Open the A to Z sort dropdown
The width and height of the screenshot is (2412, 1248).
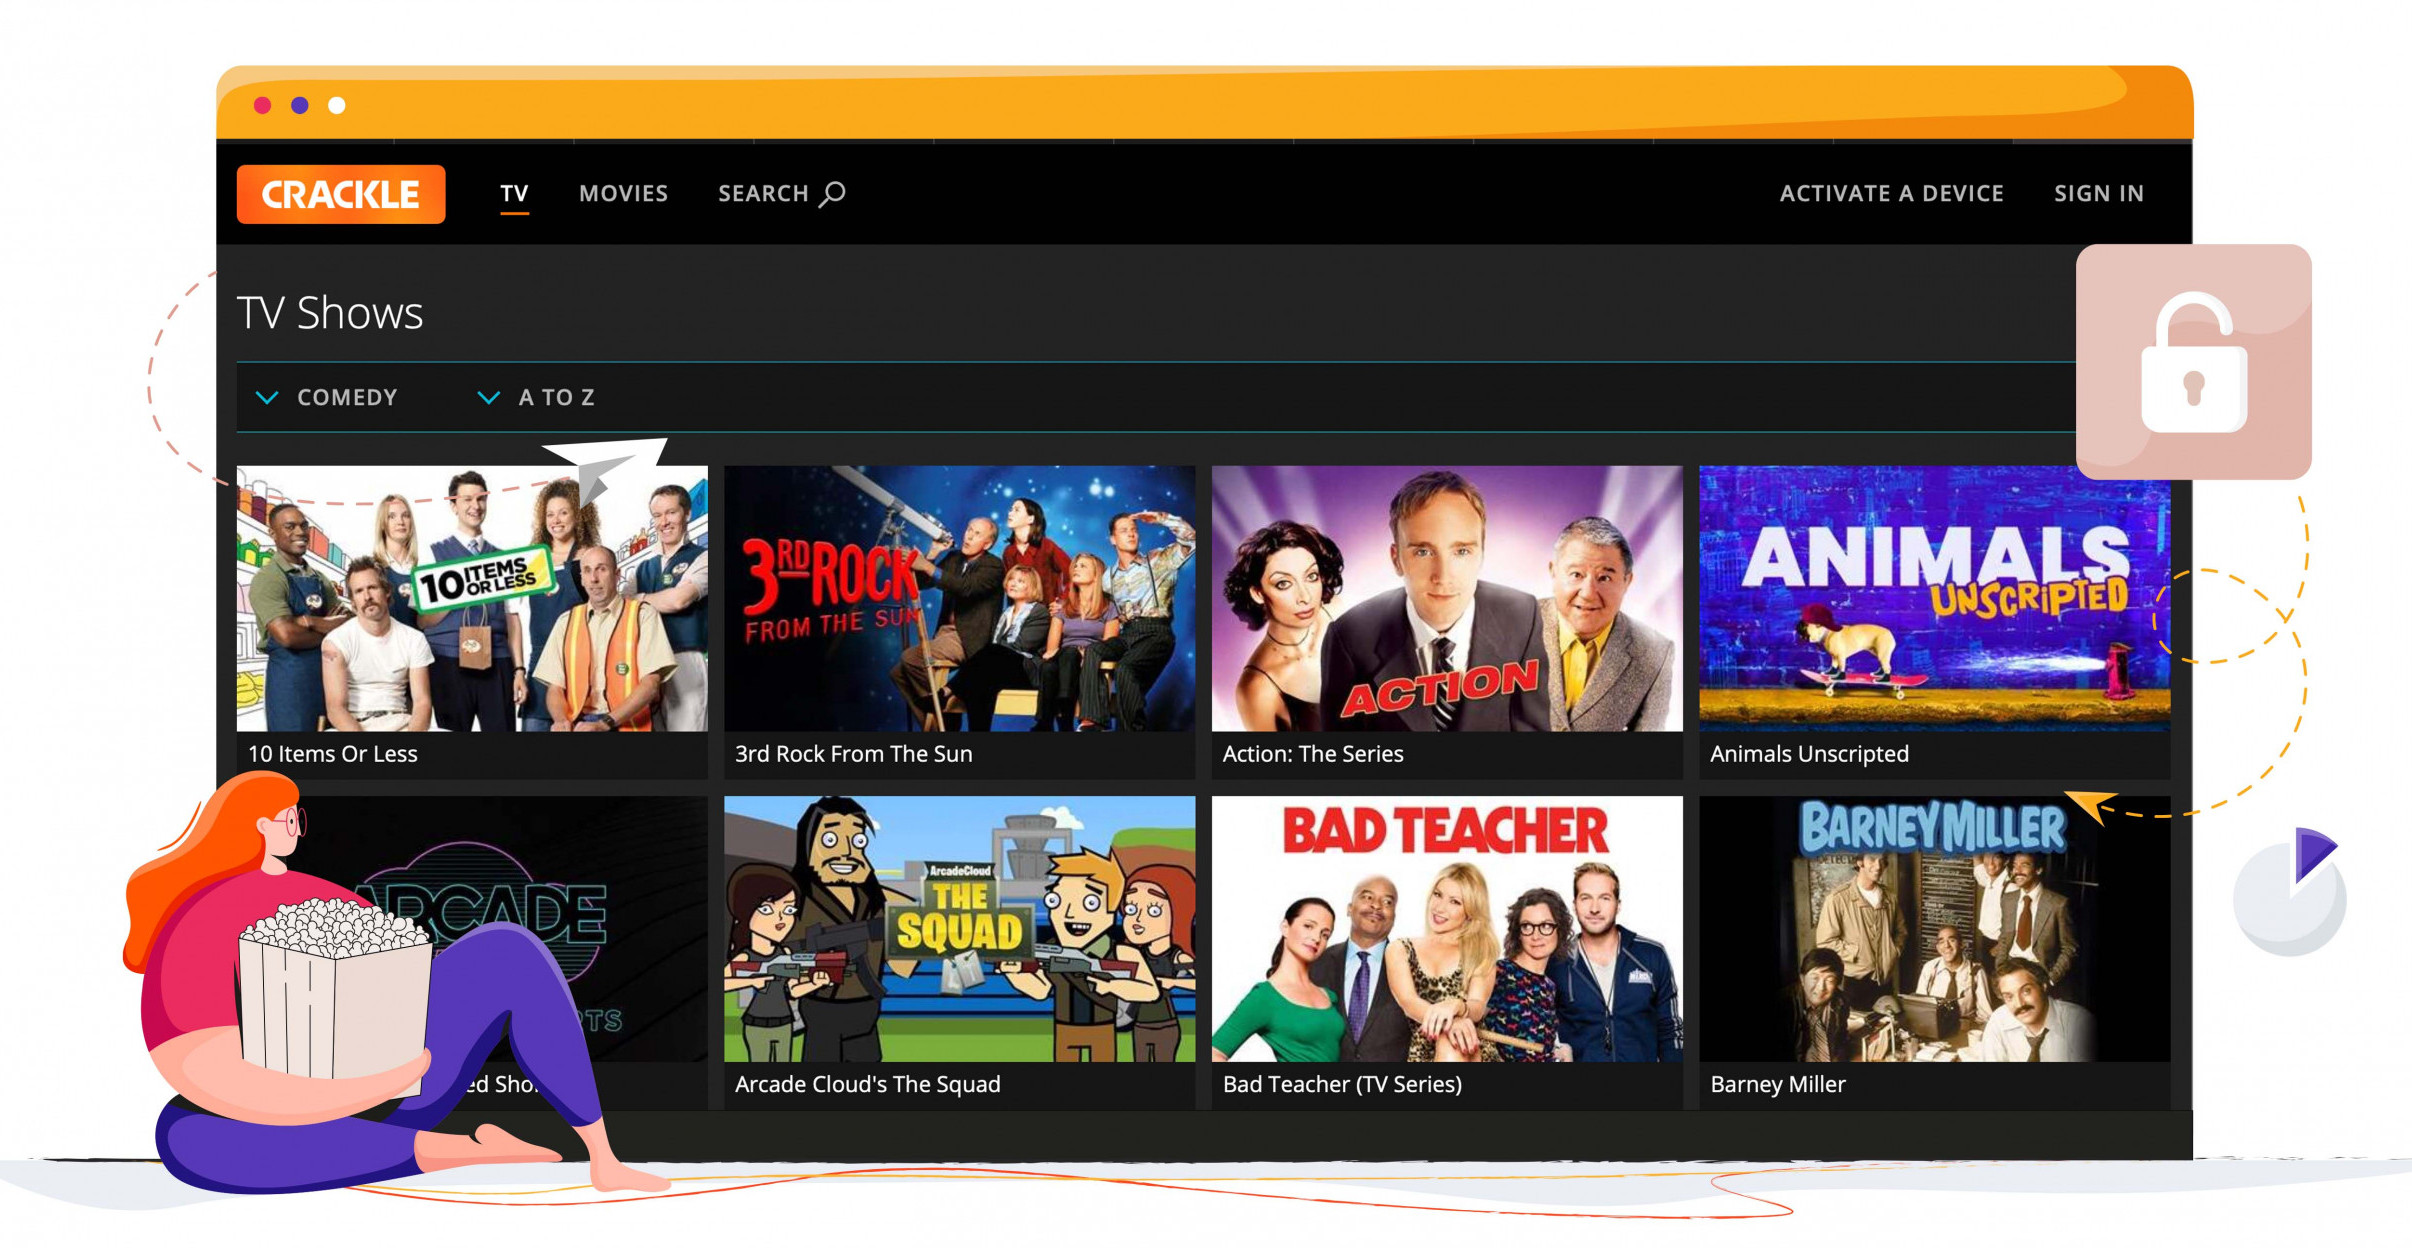pos(536,398)
